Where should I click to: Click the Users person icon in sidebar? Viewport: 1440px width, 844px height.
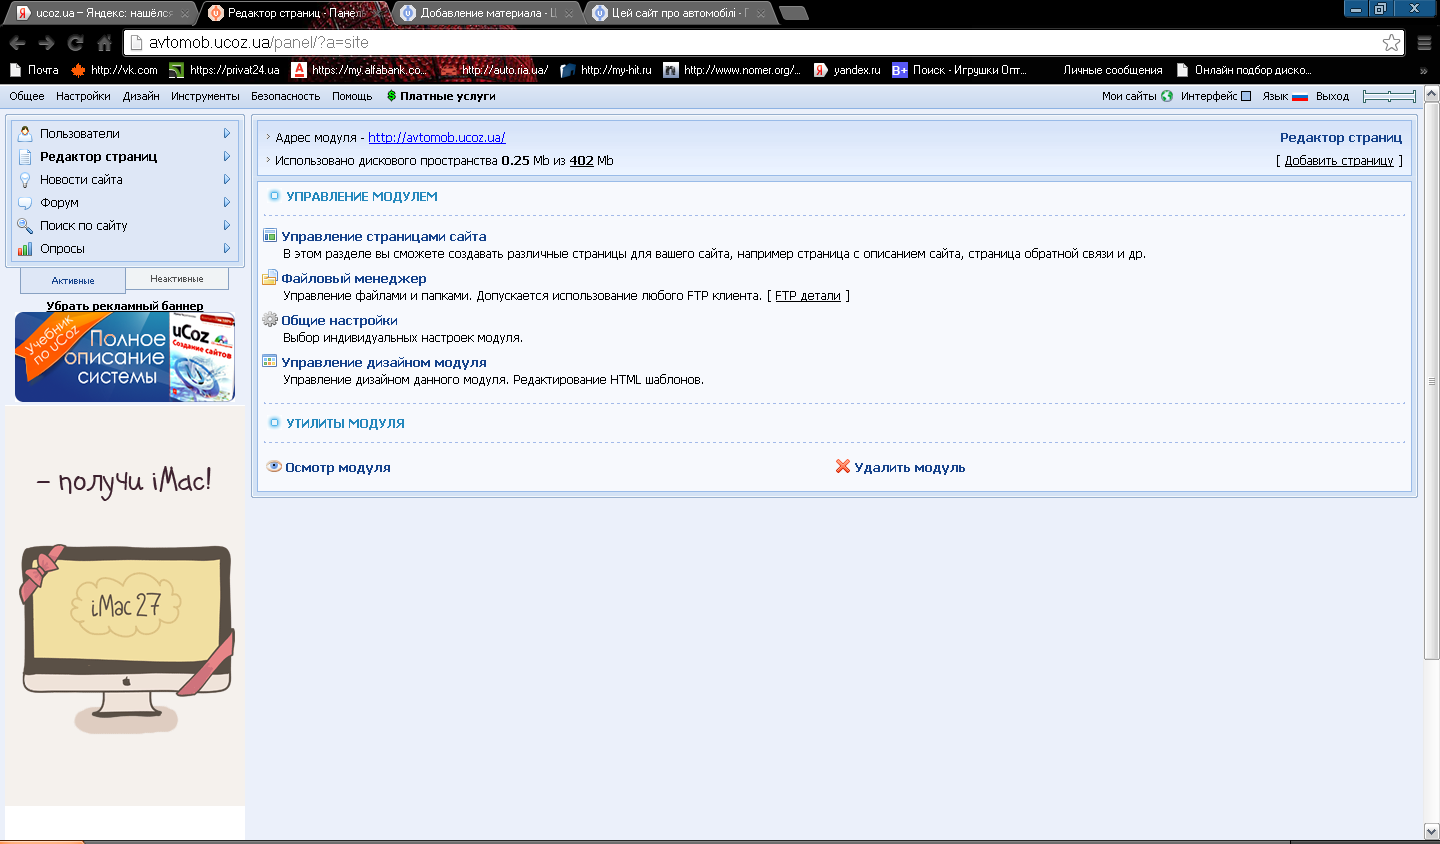(x=25, y=133)
